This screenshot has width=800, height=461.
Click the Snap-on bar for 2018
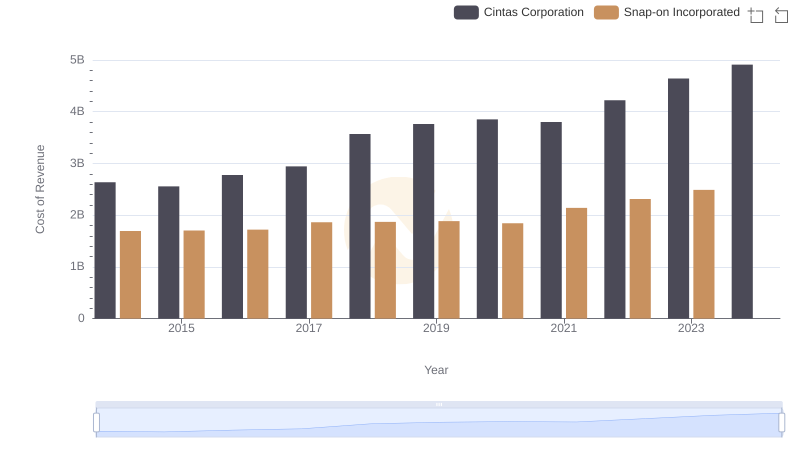[385, 270]
